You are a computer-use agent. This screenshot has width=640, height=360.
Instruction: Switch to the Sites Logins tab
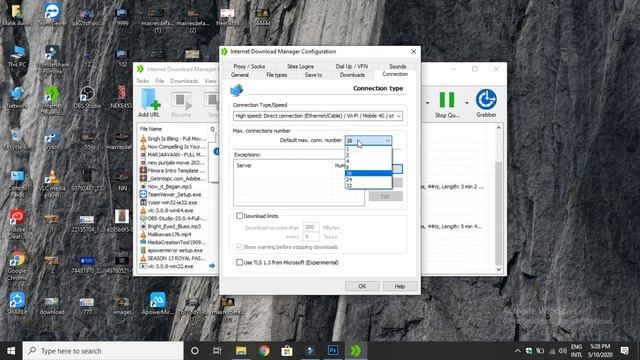[x=300, y=66]
